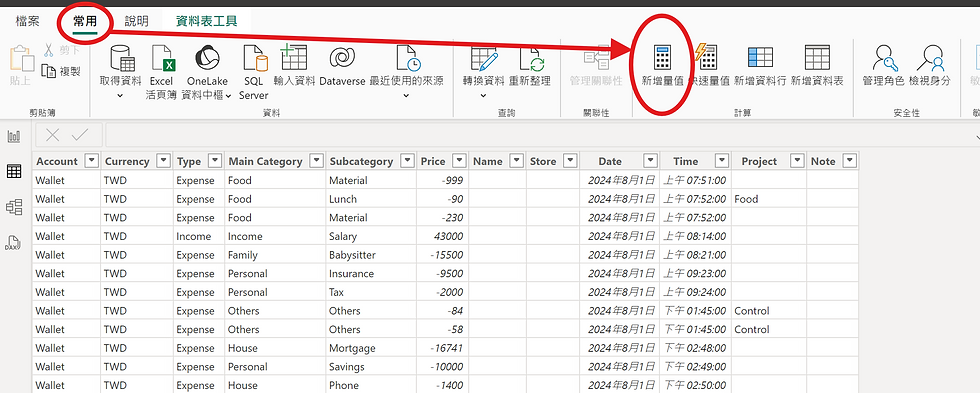This screenshot has height=393, width=980.
Task: Click 複製 (Copy) icon
Action: pos(48,71)
